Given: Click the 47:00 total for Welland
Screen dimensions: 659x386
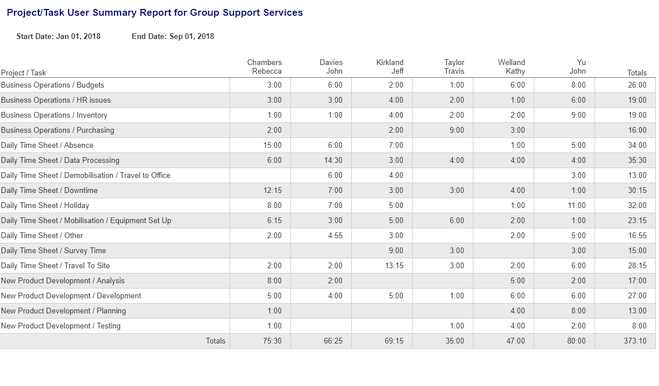Looking at the screenshot, I should pos(515,341).
